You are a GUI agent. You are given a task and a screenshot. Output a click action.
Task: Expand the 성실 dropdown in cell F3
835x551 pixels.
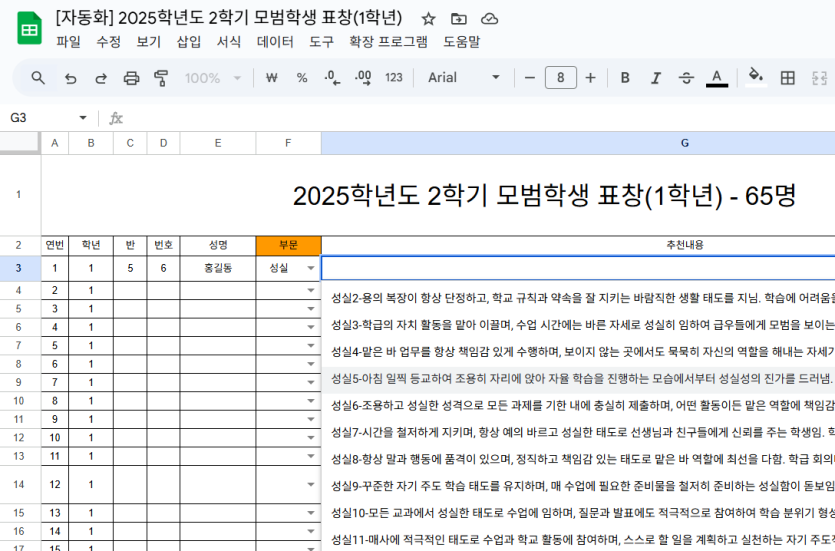(310, 269)
